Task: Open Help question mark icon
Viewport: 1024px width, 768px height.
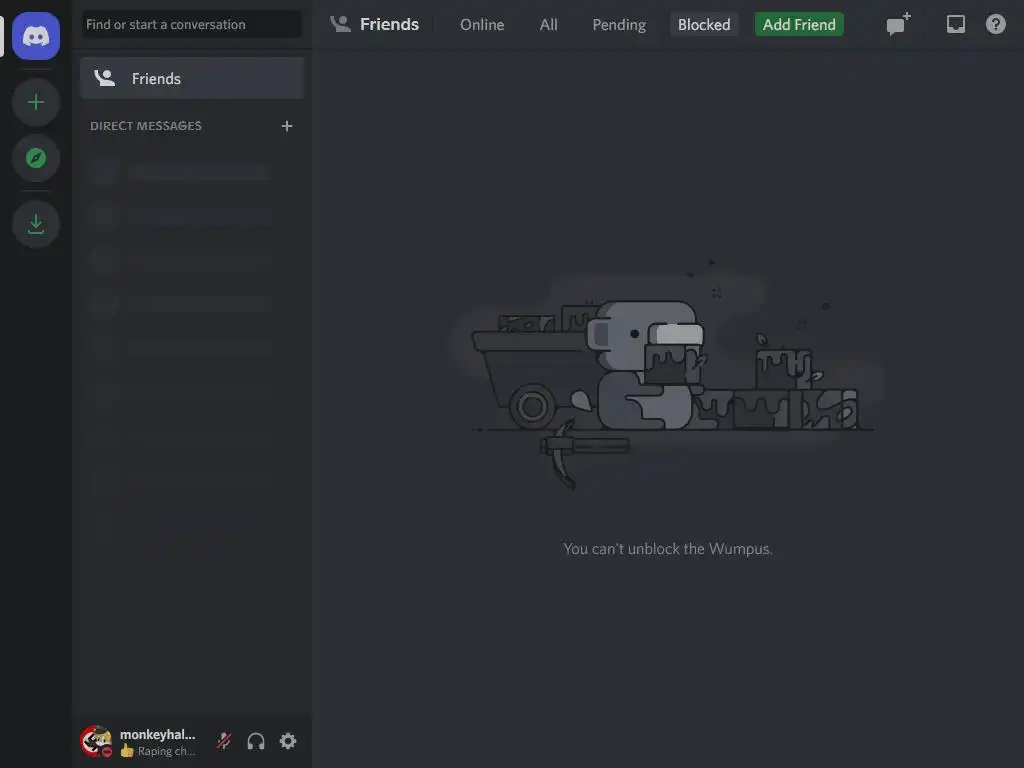Action: 995,24
